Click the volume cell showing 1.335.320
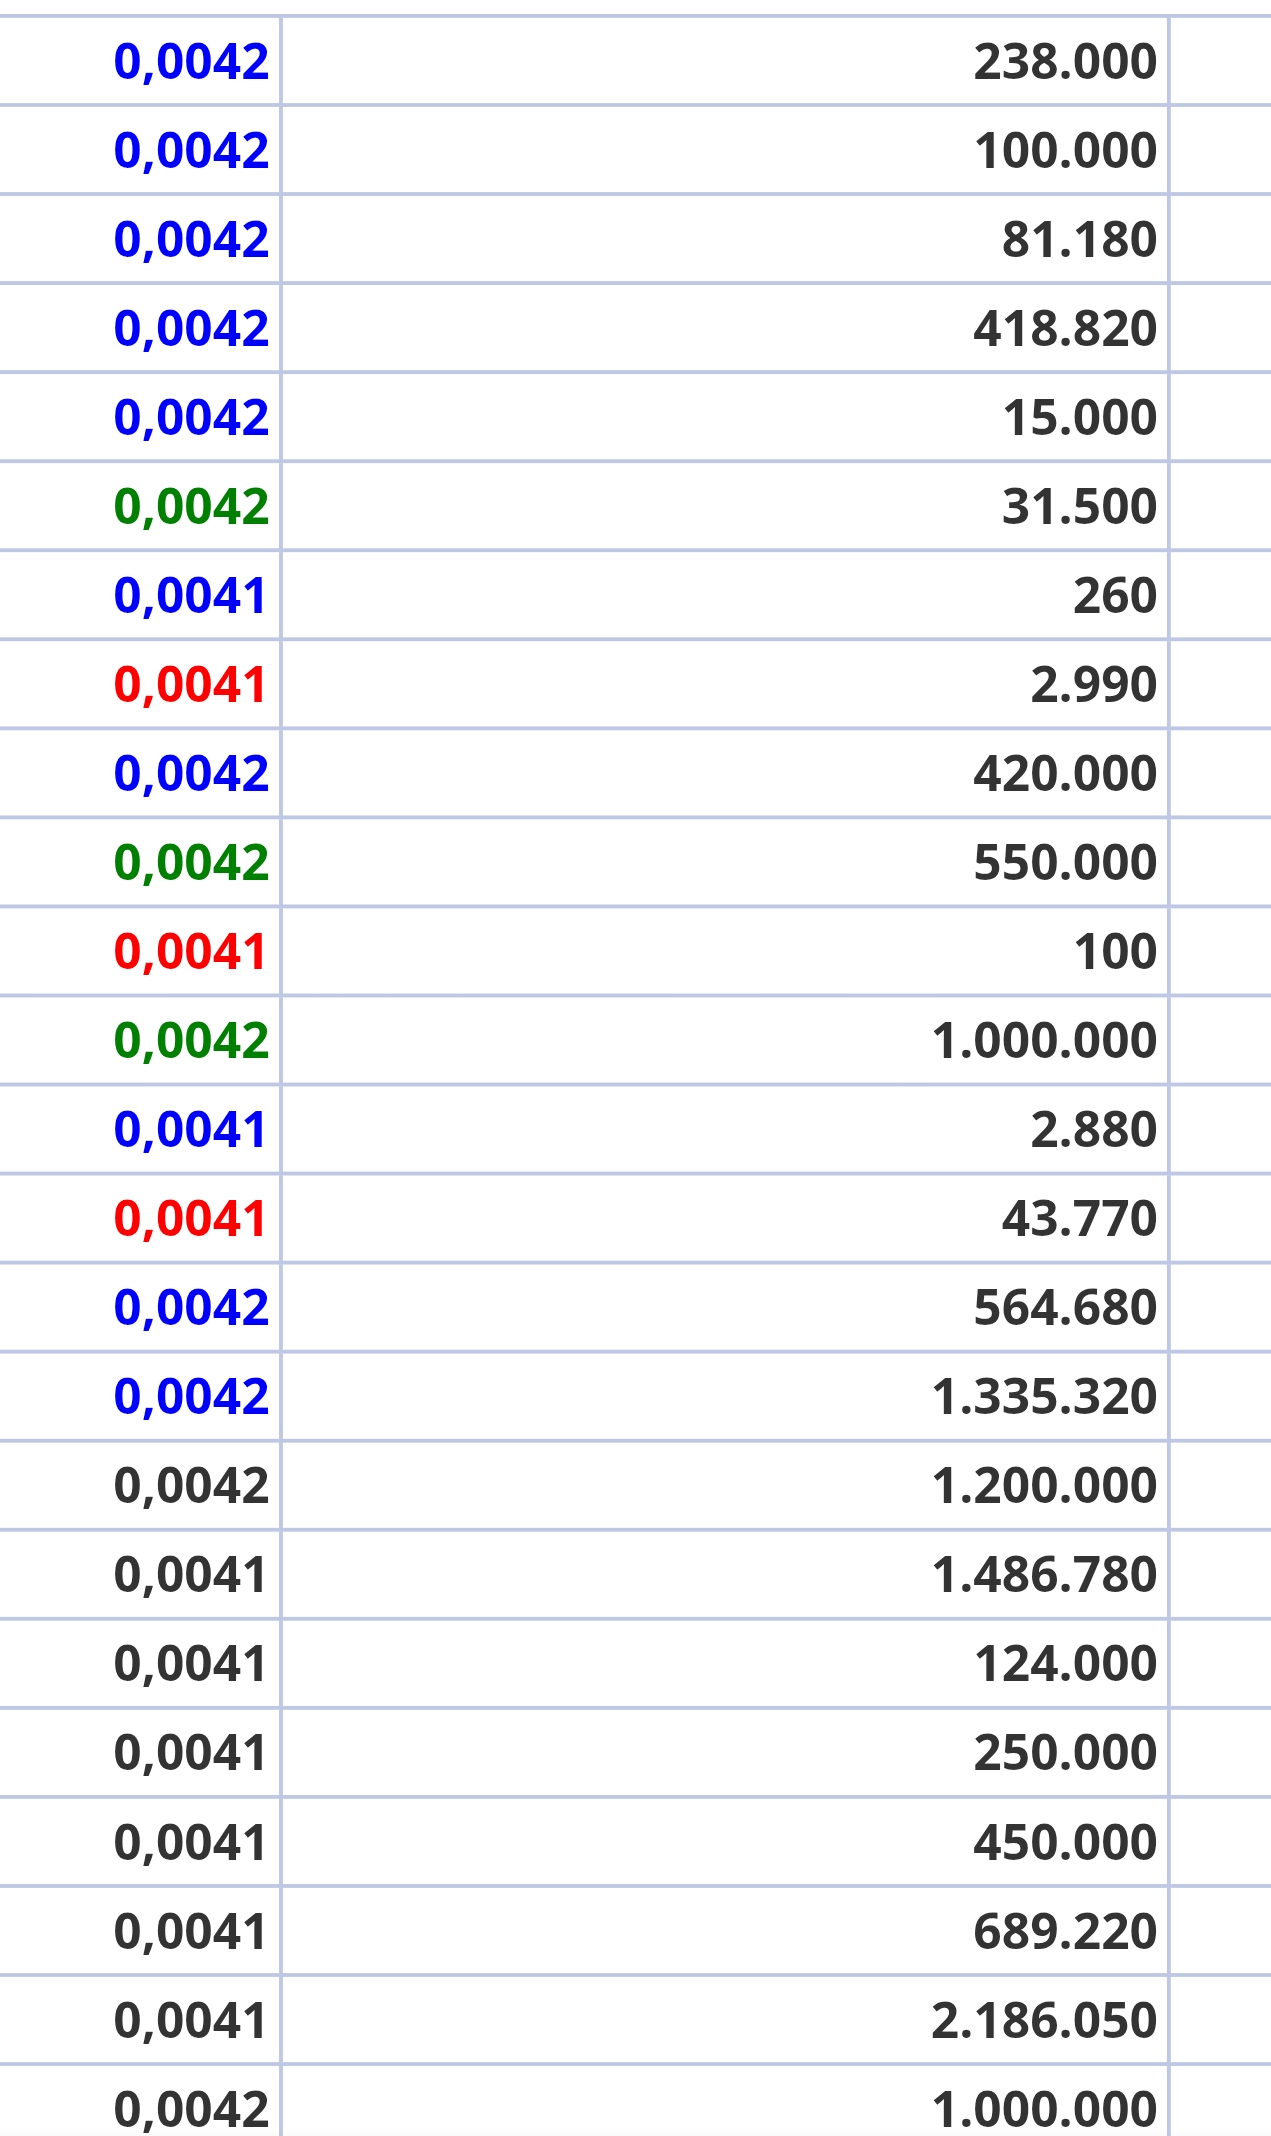This screenshot has width=1271, height=2136. pyautogui.click(x=725, y=1396)
